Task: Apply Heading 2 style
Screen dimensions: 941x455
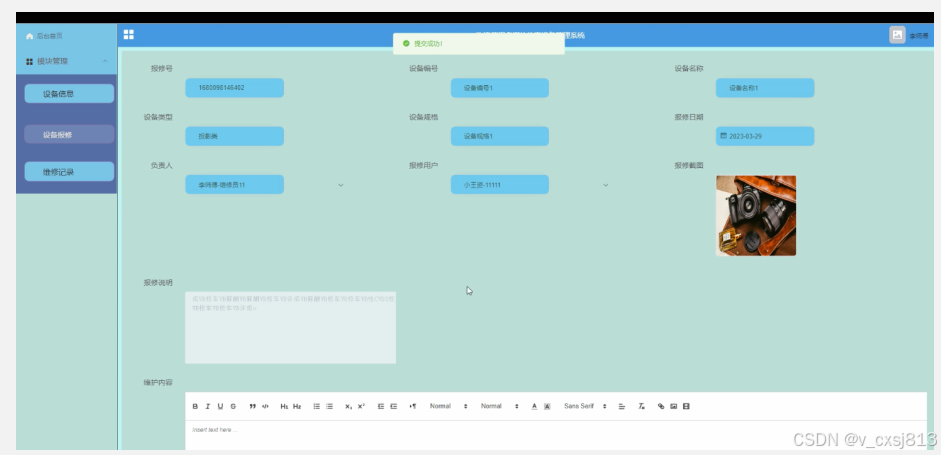Action: point(297,406)
